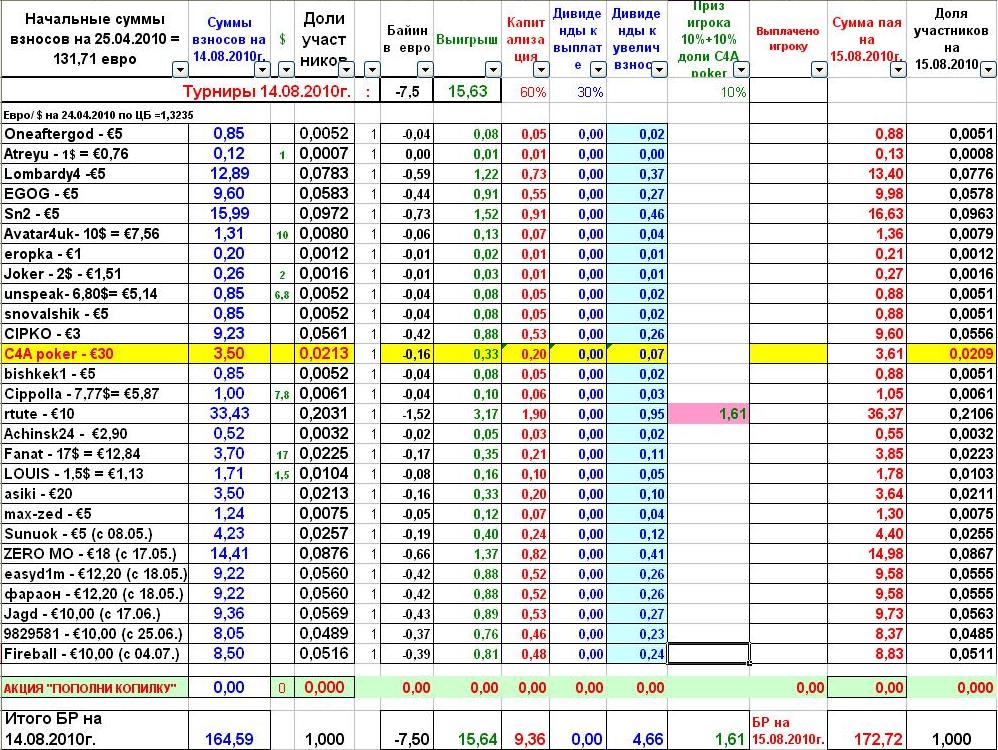Click the 'Joker - 2$ - €1,51' cell
The image size is (998, 750).
click(x=95, y=274)
